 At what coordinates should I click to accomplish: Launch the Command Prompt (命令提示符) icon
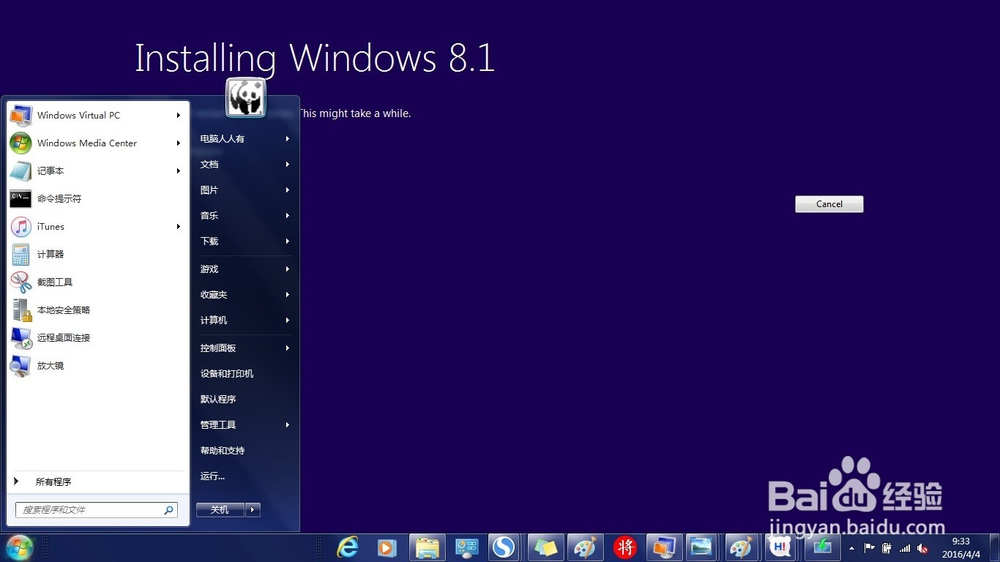click(20, 198)
